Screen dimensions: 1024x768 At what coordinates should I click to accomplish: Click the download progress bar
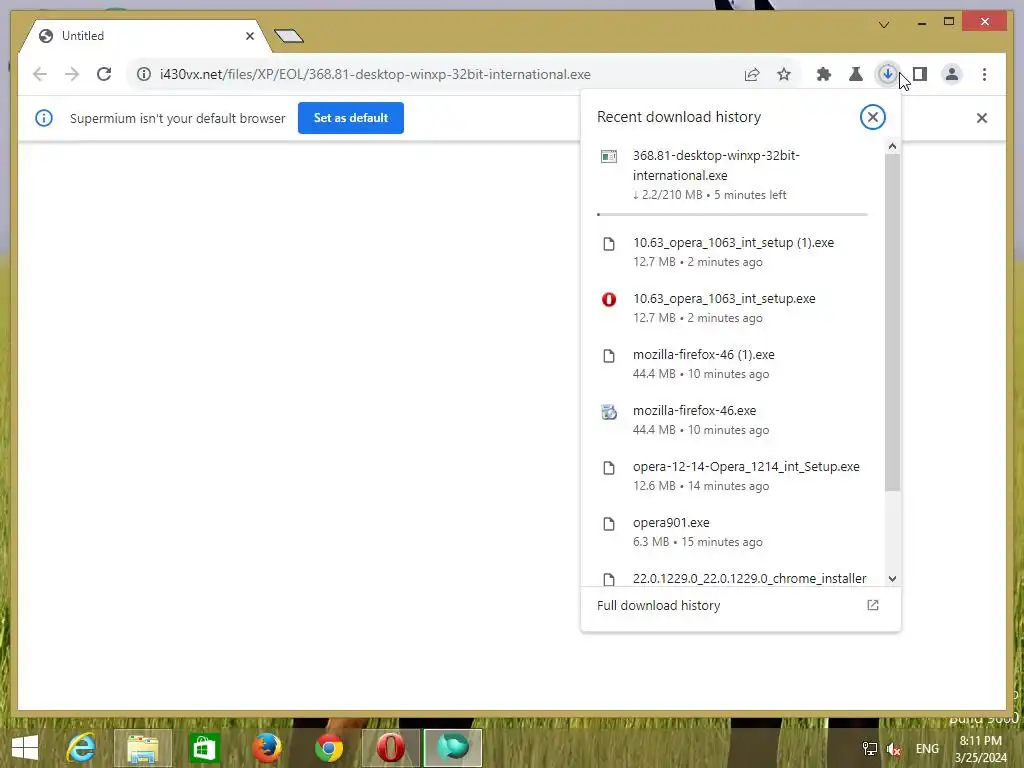click(732, 214)
